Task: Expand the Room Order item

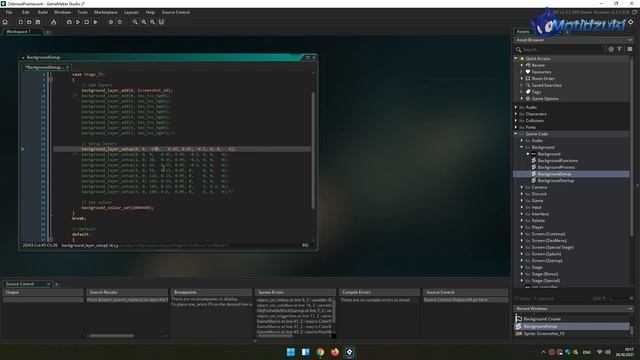Action: (522, 78)
